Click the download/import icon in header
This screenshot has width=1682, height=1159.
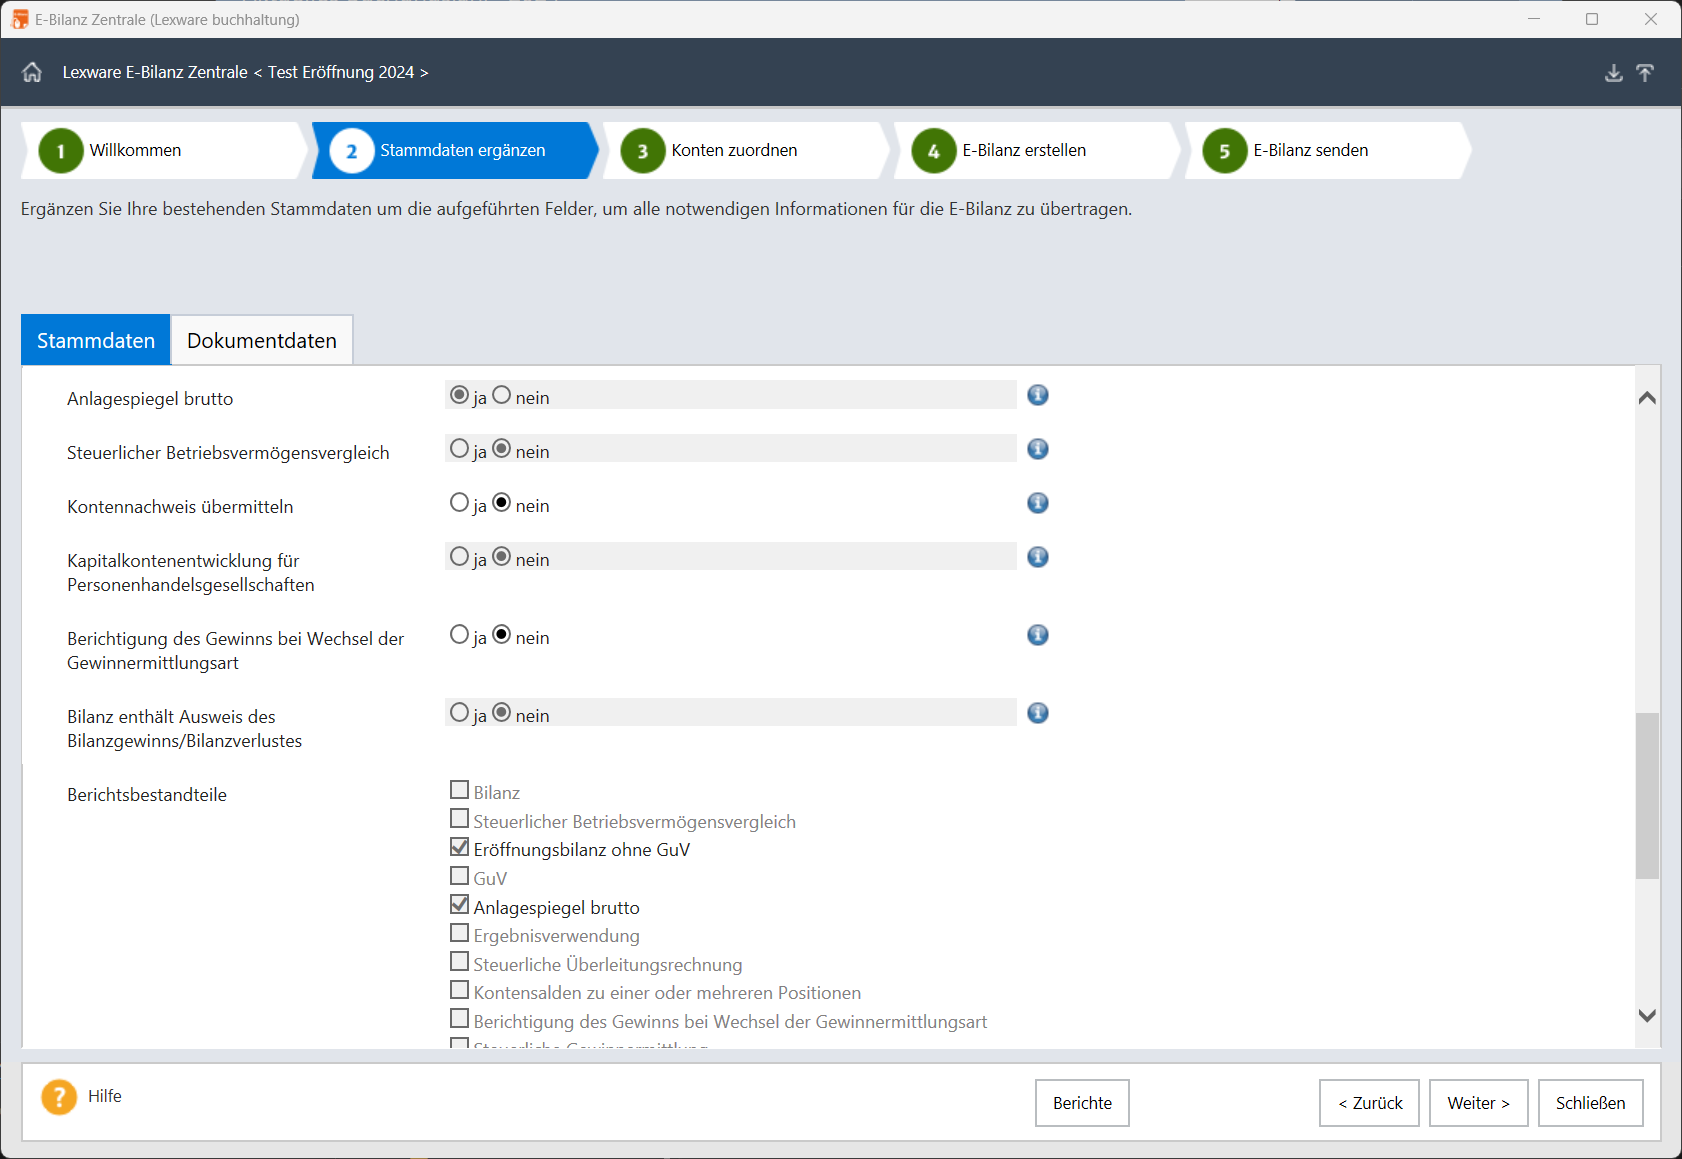(x=1614, y=73)
